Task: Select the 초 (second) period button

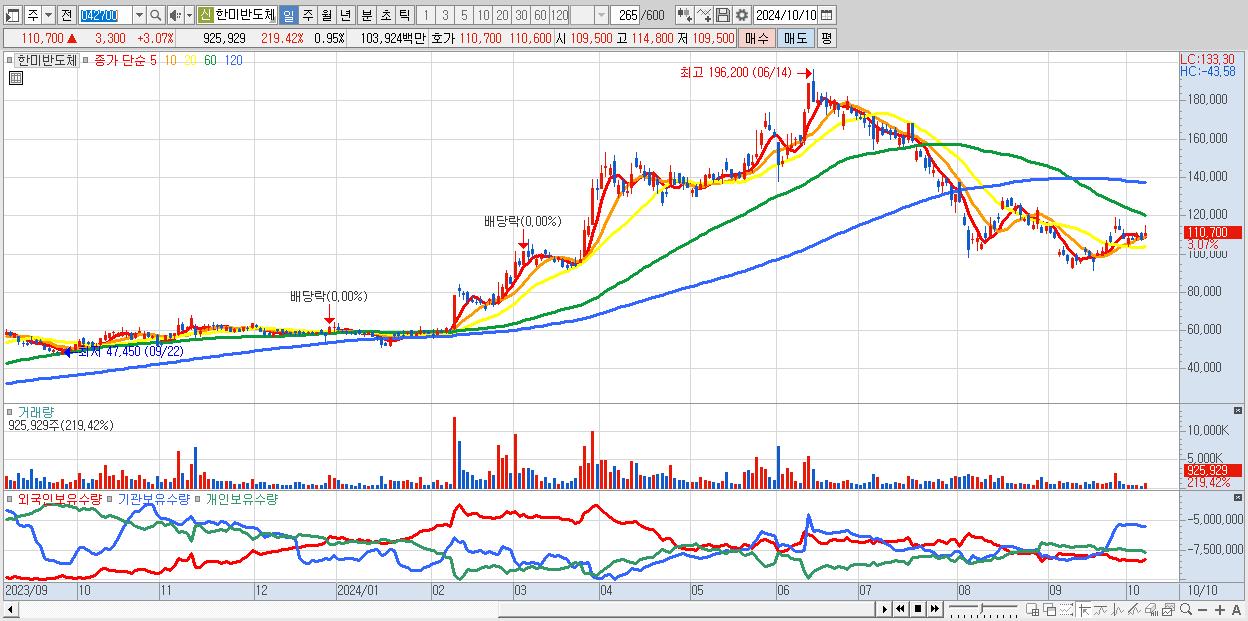Action: point(385,15)
